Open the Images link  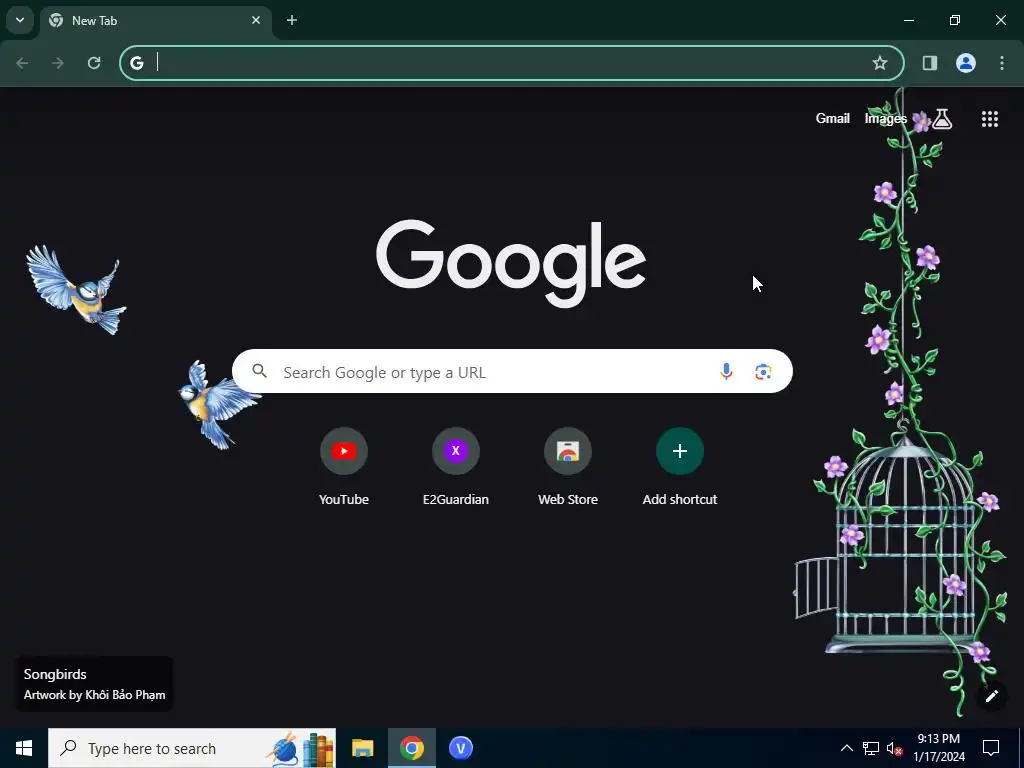[x=885, y=118]
